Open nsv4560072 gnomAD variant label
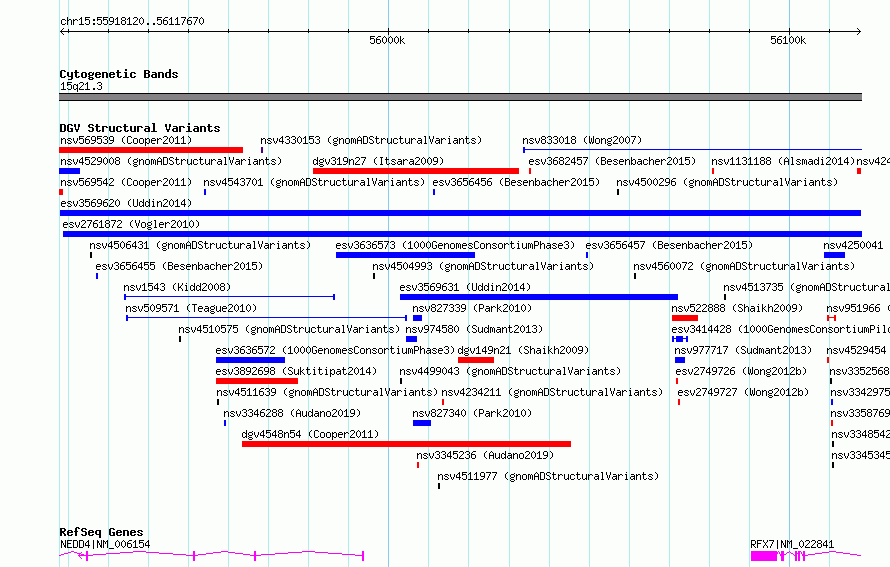The height and width of the screenshot is (567, 890). pos(744,266)
